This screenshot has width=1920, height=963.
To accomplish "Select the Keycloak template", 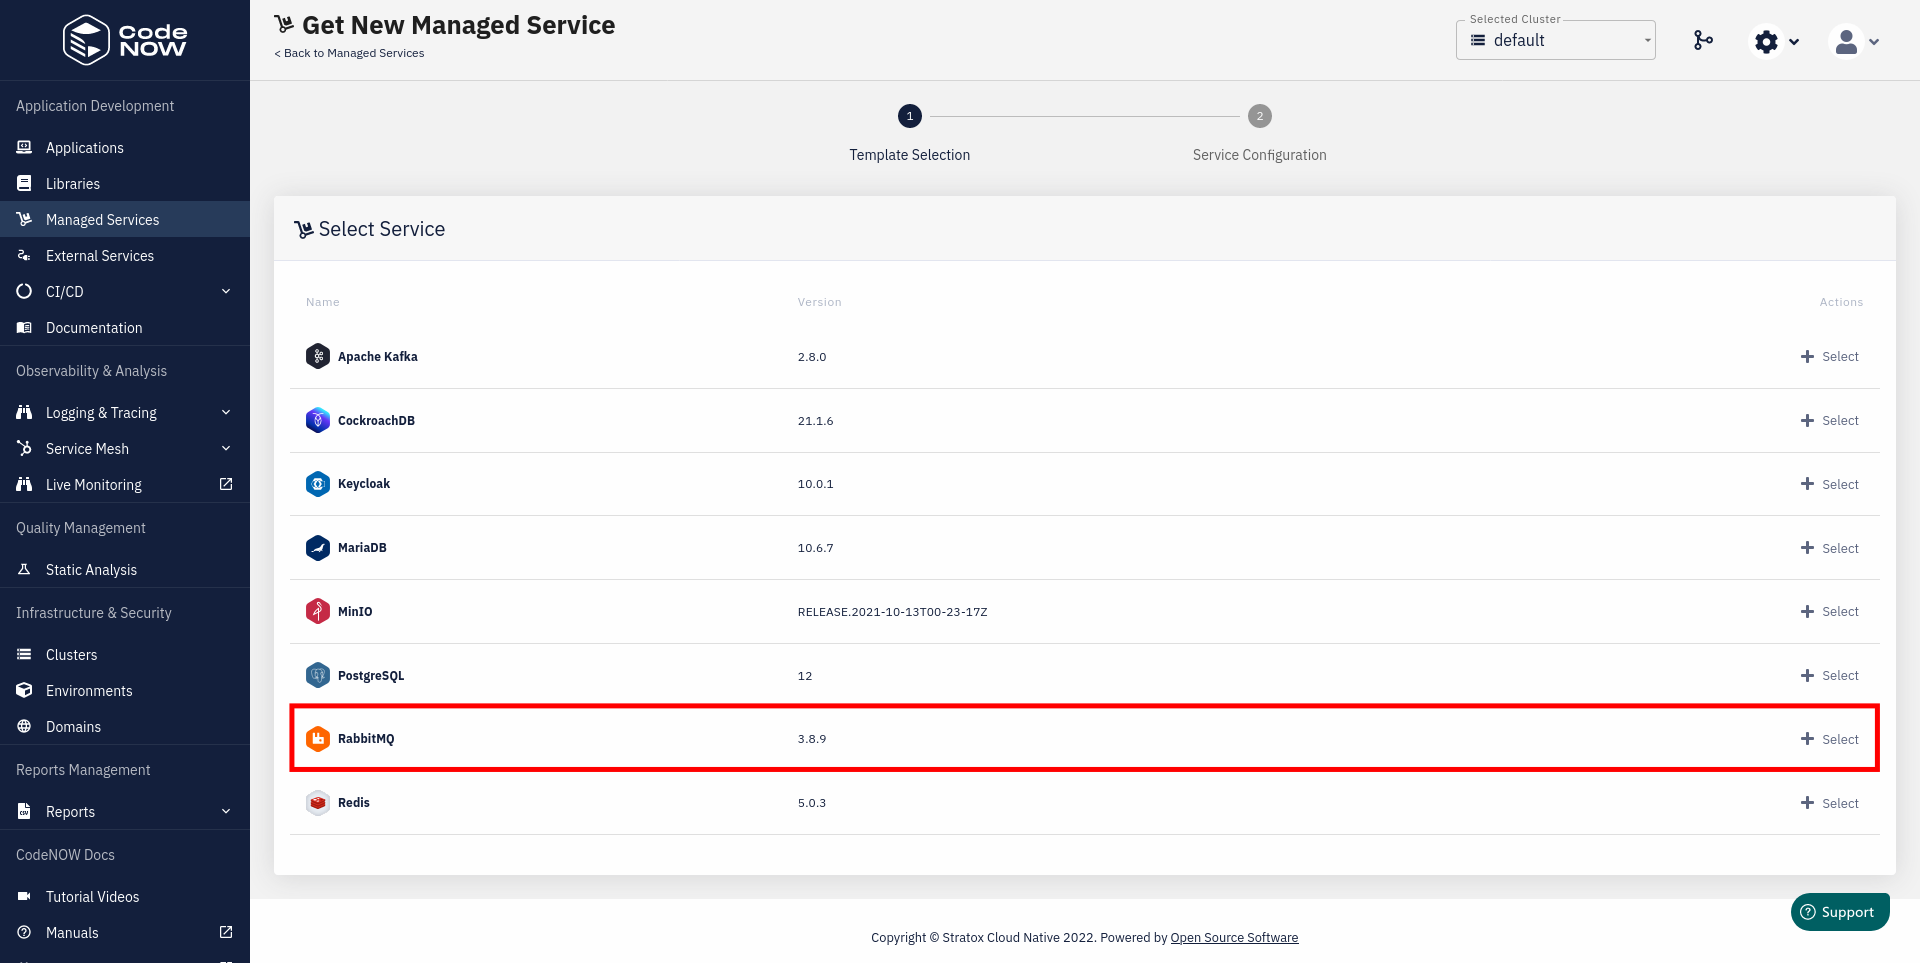I will tap(1830, 484).
